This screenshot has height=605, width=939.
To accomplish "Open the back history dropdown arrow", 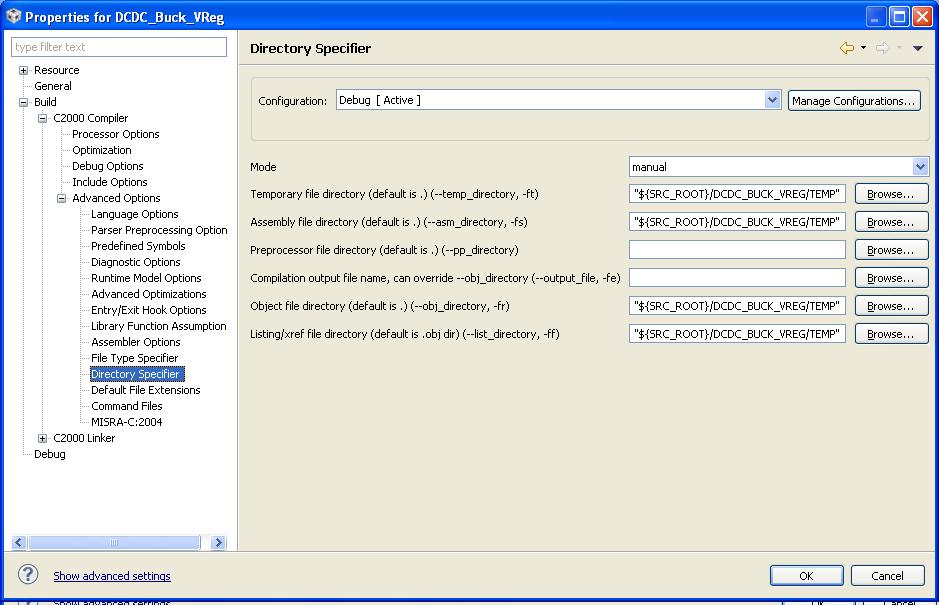I will pos(864,48).
